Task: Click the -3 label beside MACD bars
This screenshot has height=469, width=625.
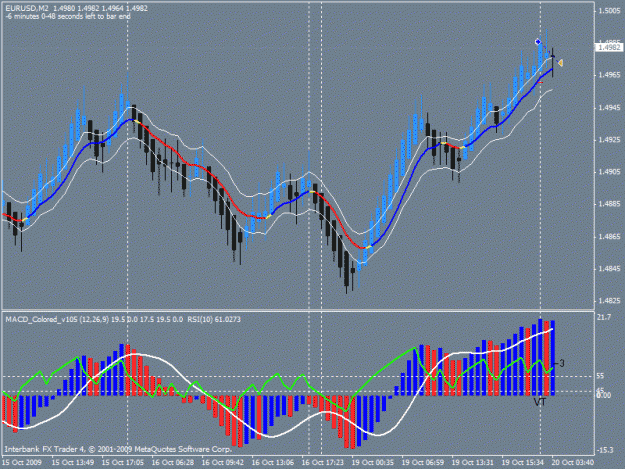Action: [560, 363]
